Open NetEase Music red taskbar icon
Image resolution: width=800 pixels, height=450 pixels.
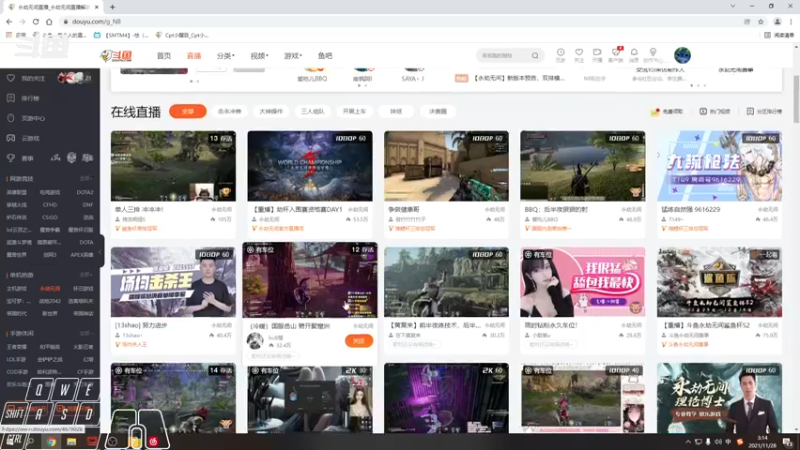[154, 442]
